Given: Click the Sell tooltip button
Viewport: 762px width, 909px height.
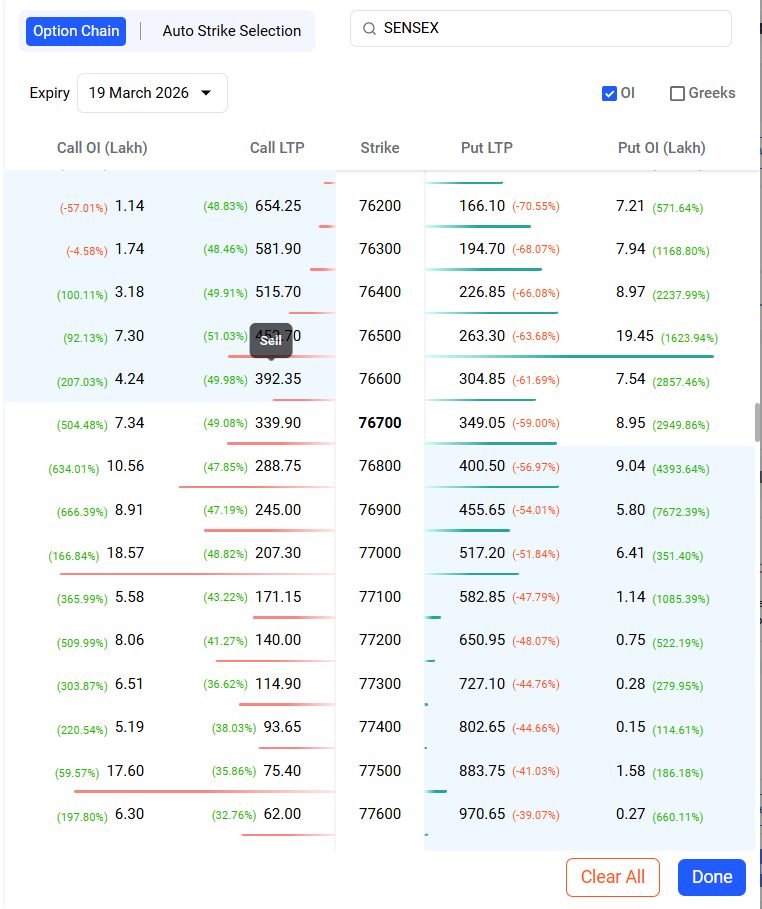Looking at the screenshot, I should point(271,340).
